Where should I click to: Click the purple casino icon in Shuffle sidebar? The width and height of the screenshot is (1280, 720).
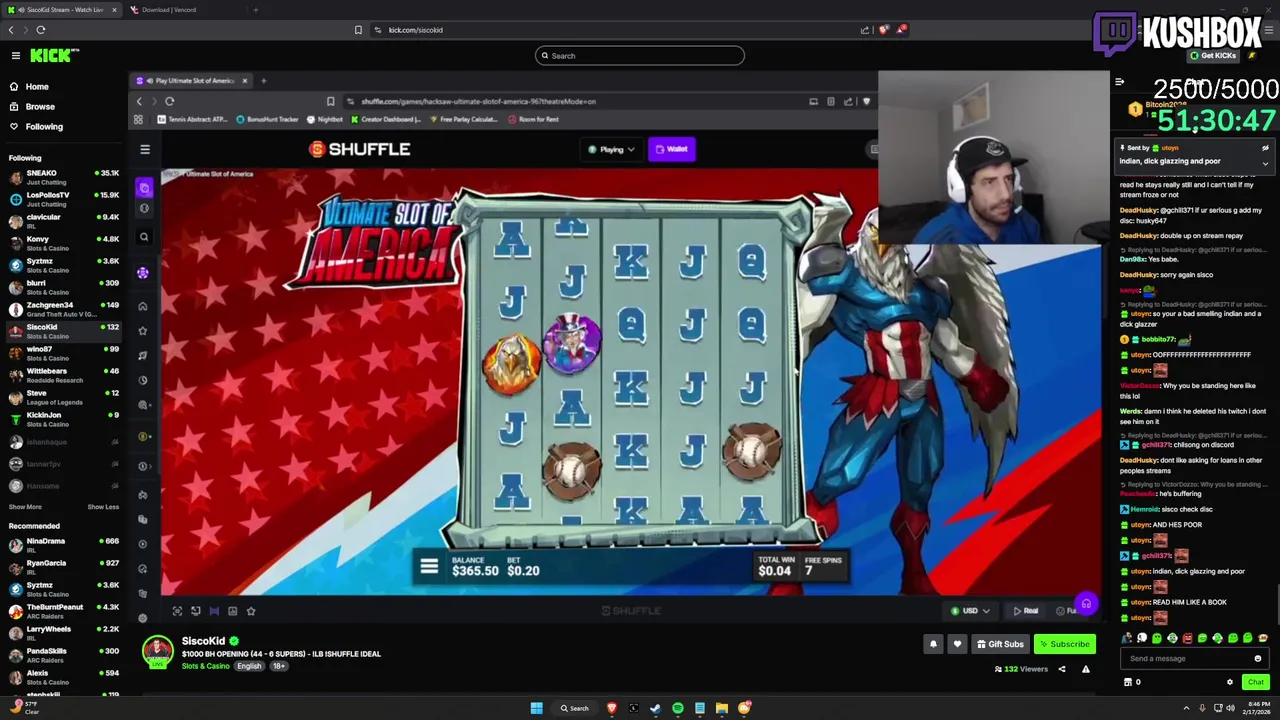point(144,273)
